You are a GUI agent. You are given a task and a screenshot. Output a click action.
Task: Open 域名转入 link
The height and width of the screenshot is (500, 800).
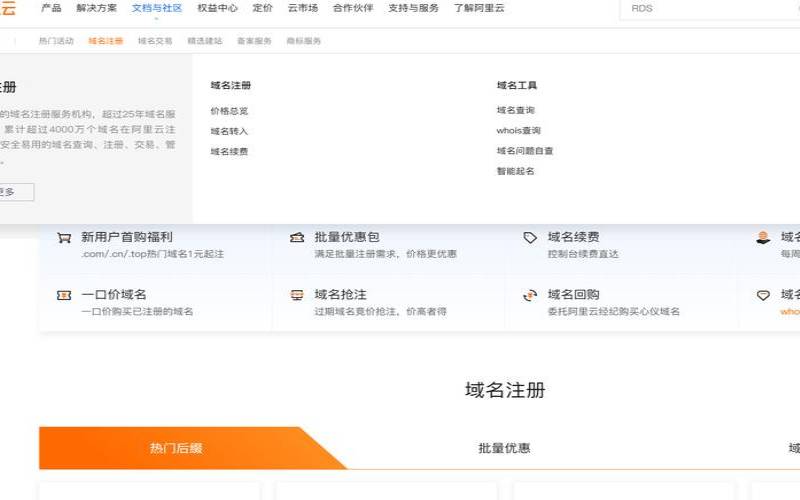[x=229, y=131]
